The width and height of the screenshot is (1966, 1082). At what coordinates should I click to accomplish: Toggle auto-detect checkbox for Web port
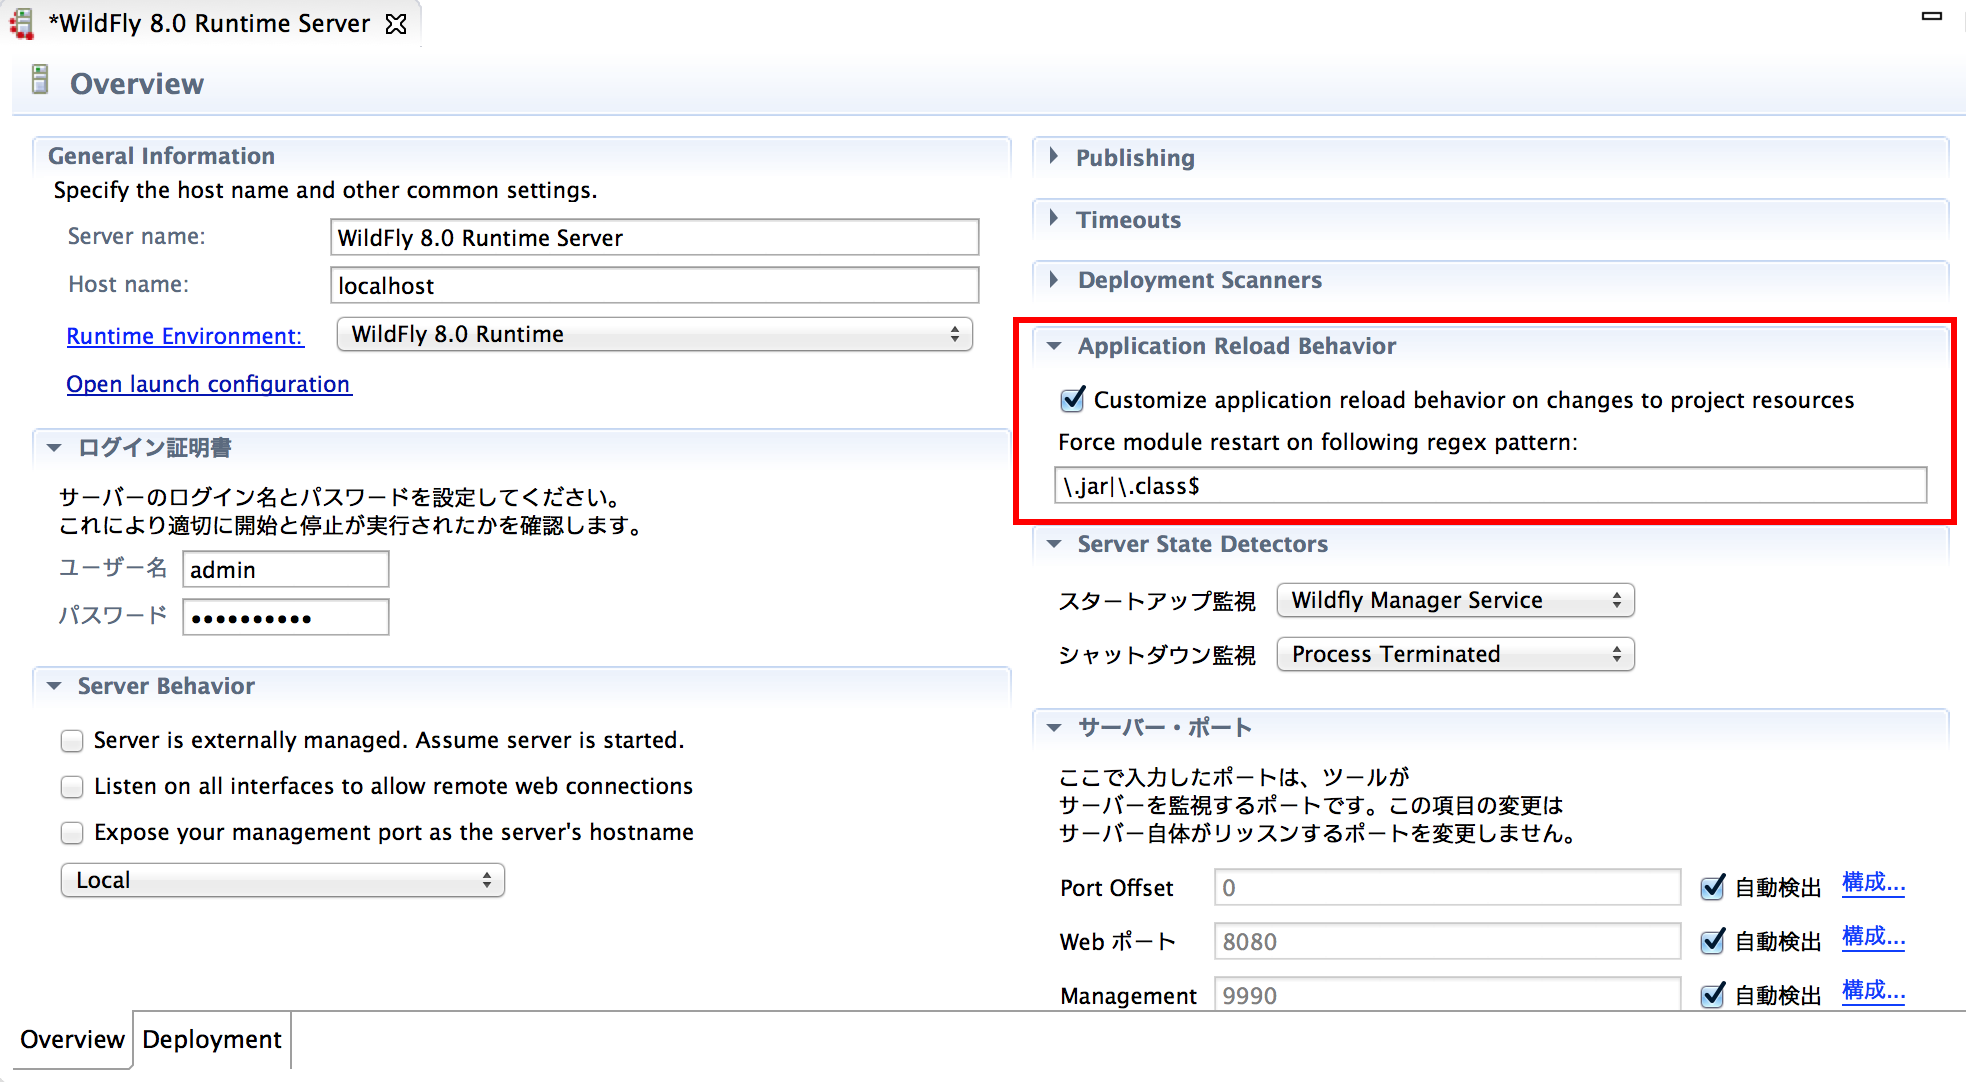[1713, 941]
